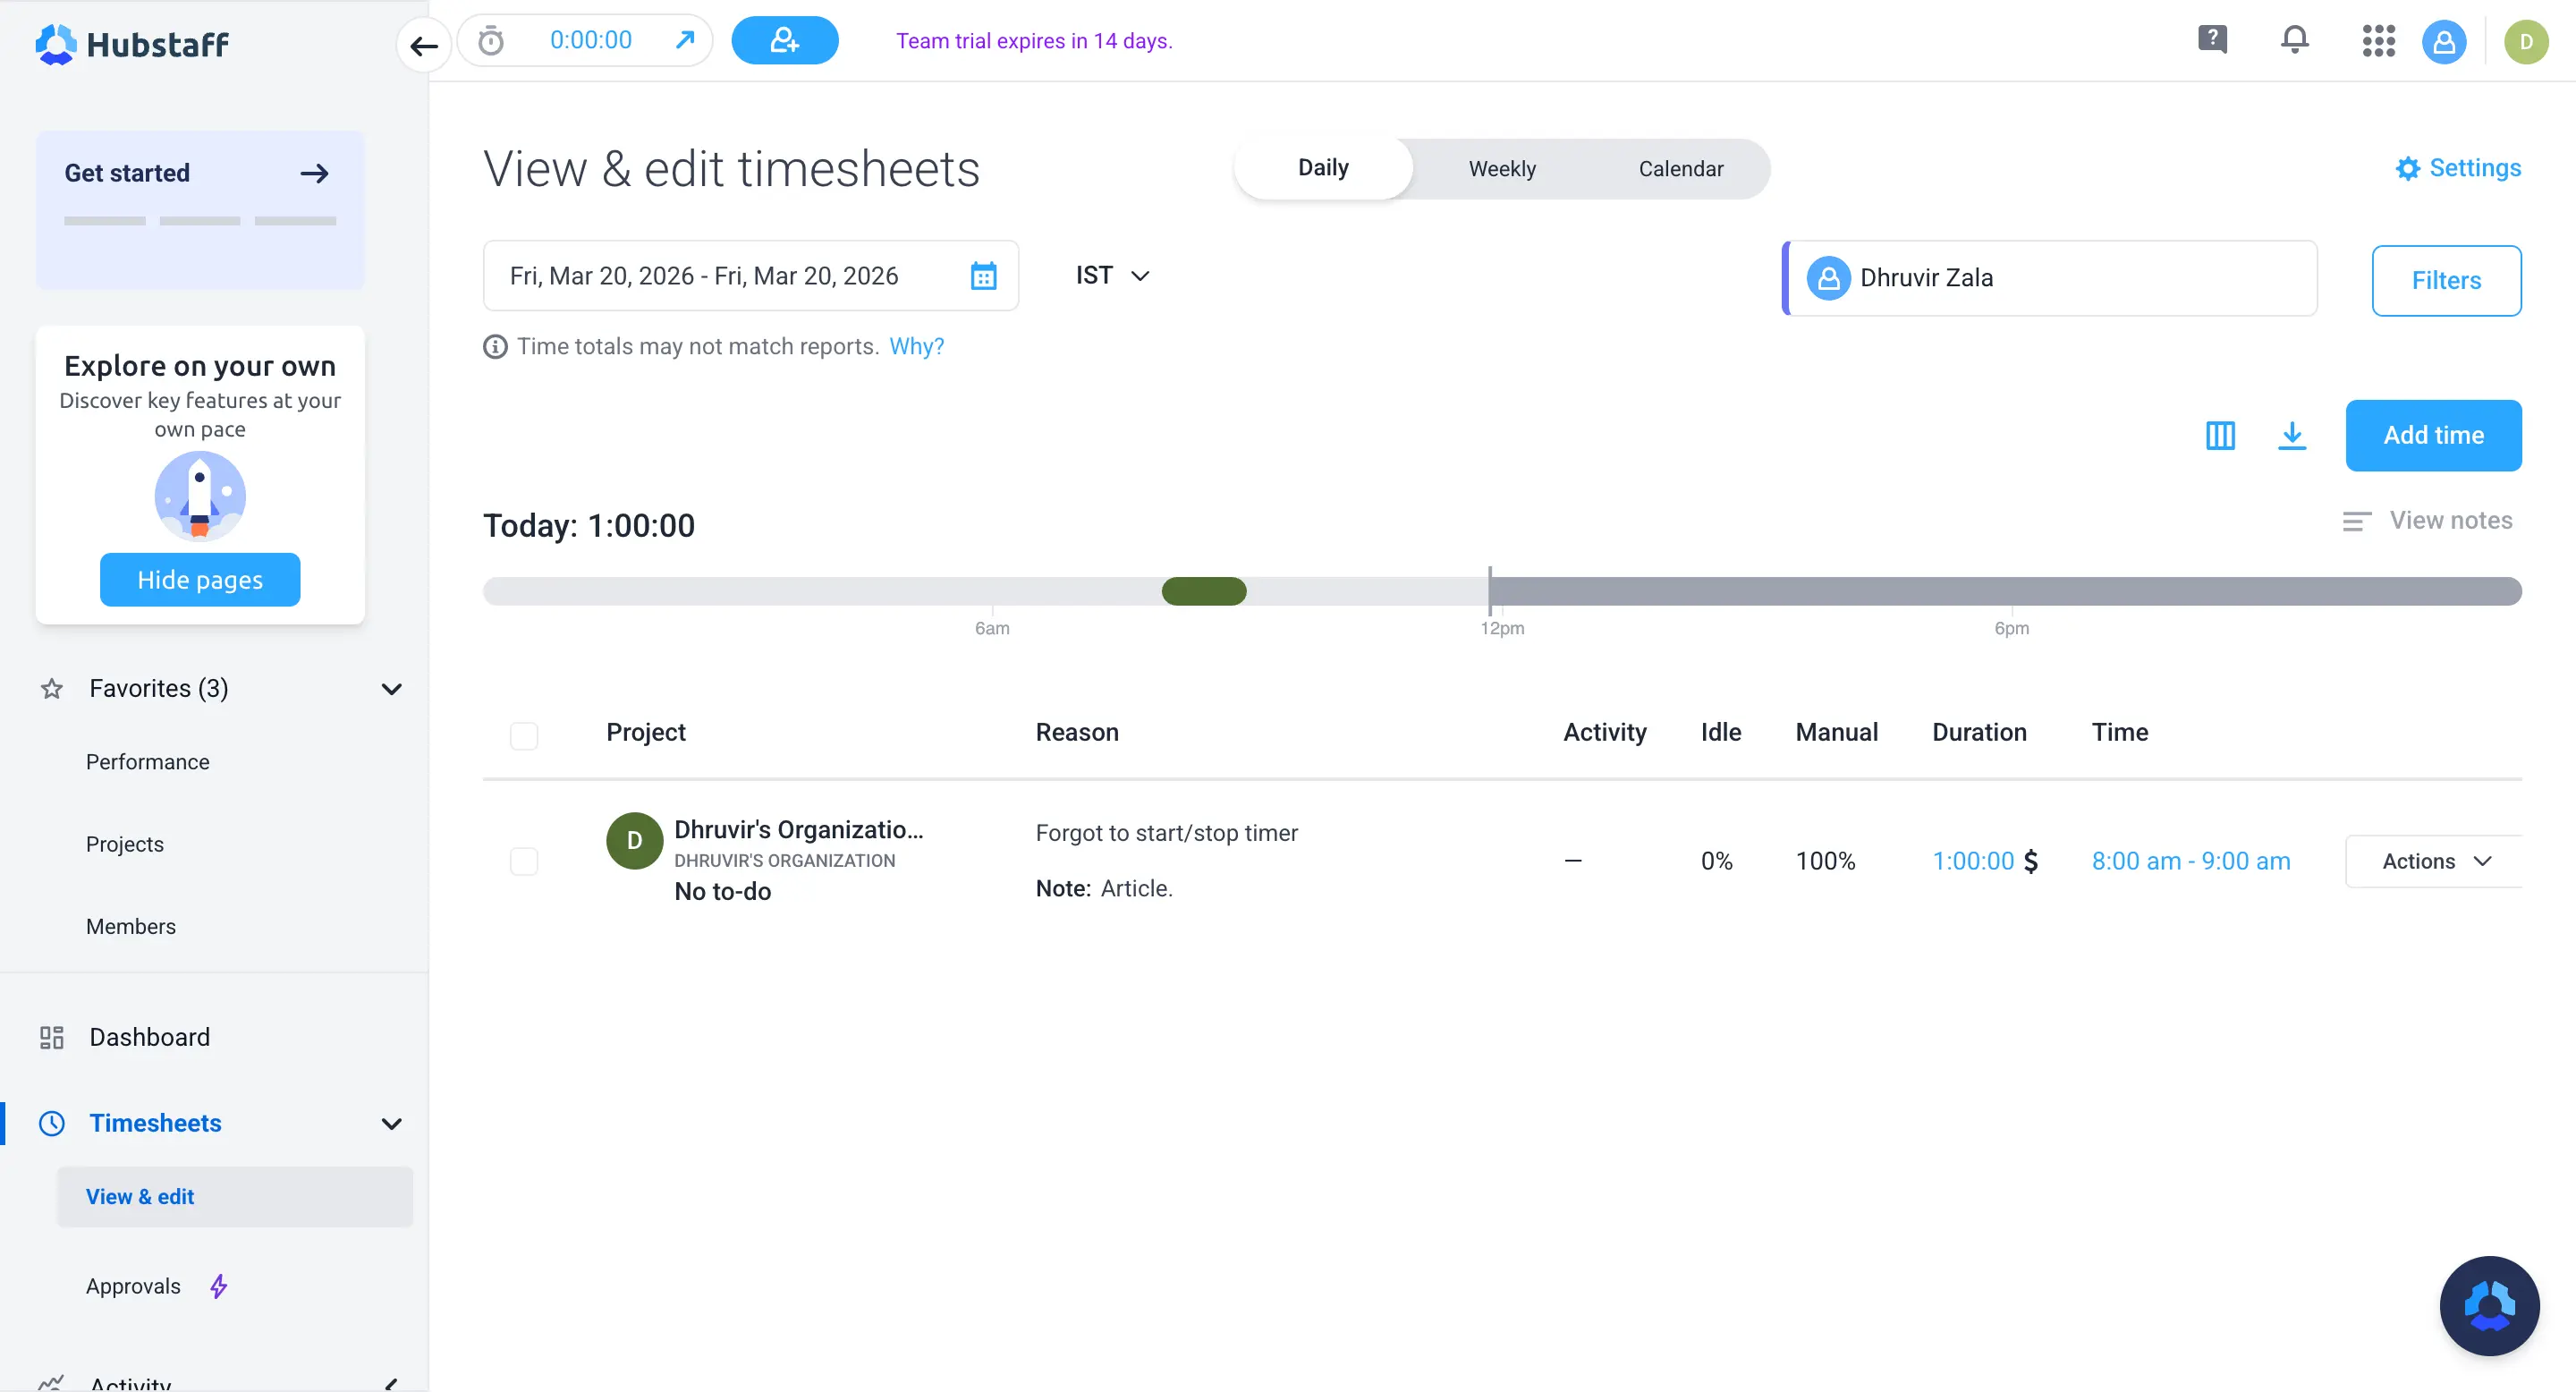Viewport: 2576px width, 1392px height.
Task: Collapse the Favorites section
Action: [x=391, y=689]
